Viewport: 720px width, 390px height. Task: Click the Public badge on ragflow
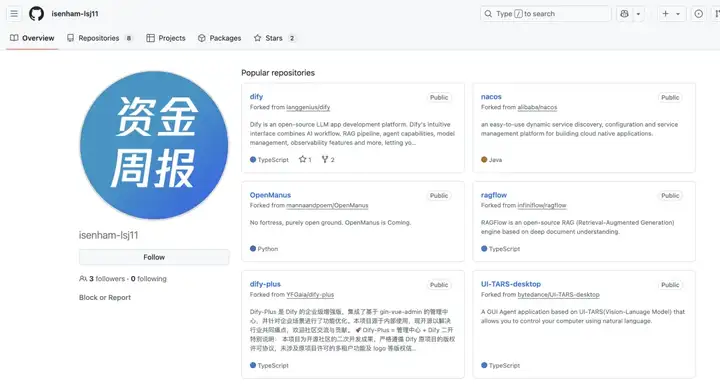tap(670, 196)
